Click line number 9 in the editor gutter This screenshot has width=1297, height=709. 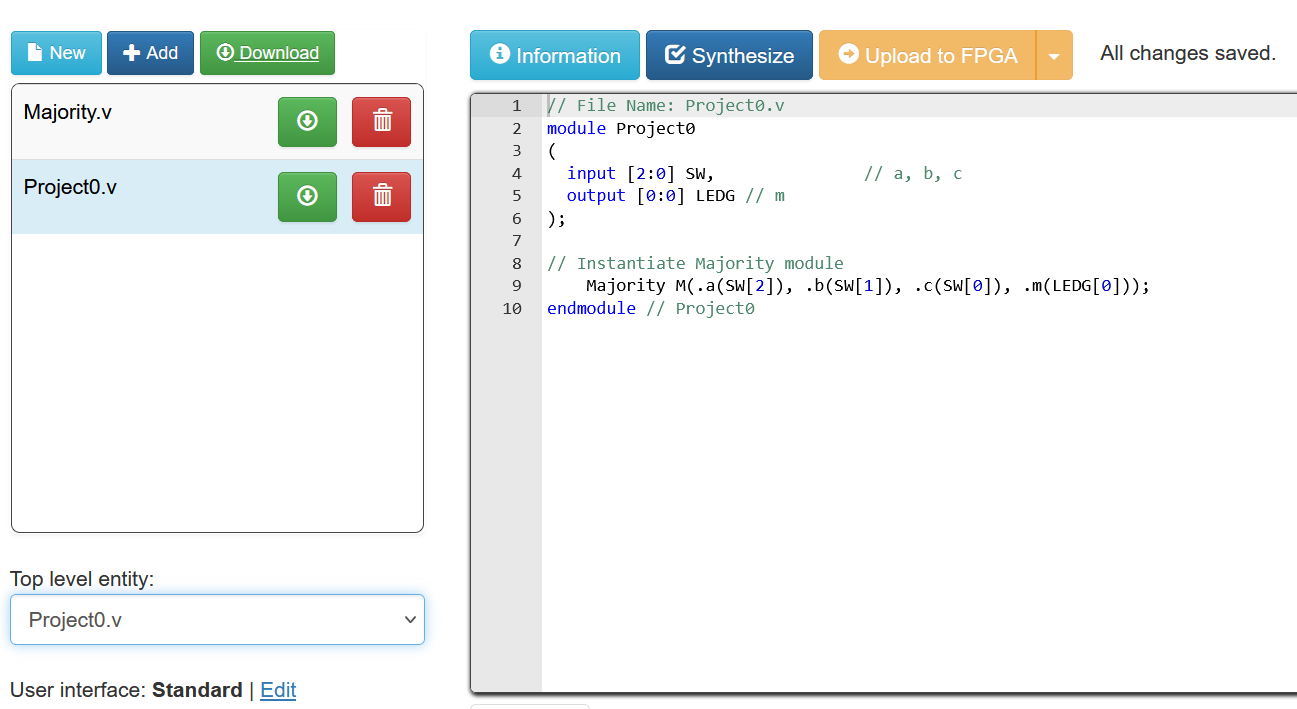516,286
